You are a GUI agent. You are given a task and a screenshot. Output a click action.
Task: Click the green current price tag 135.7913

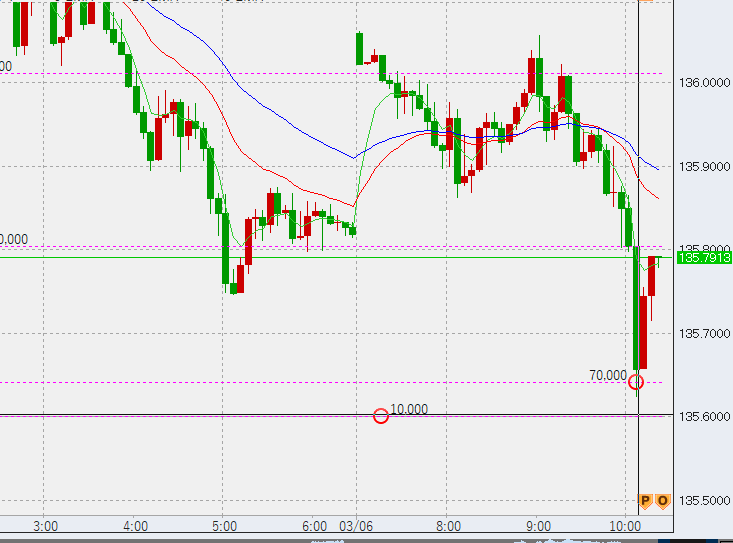pyautogui.click(x=704, y=258)
